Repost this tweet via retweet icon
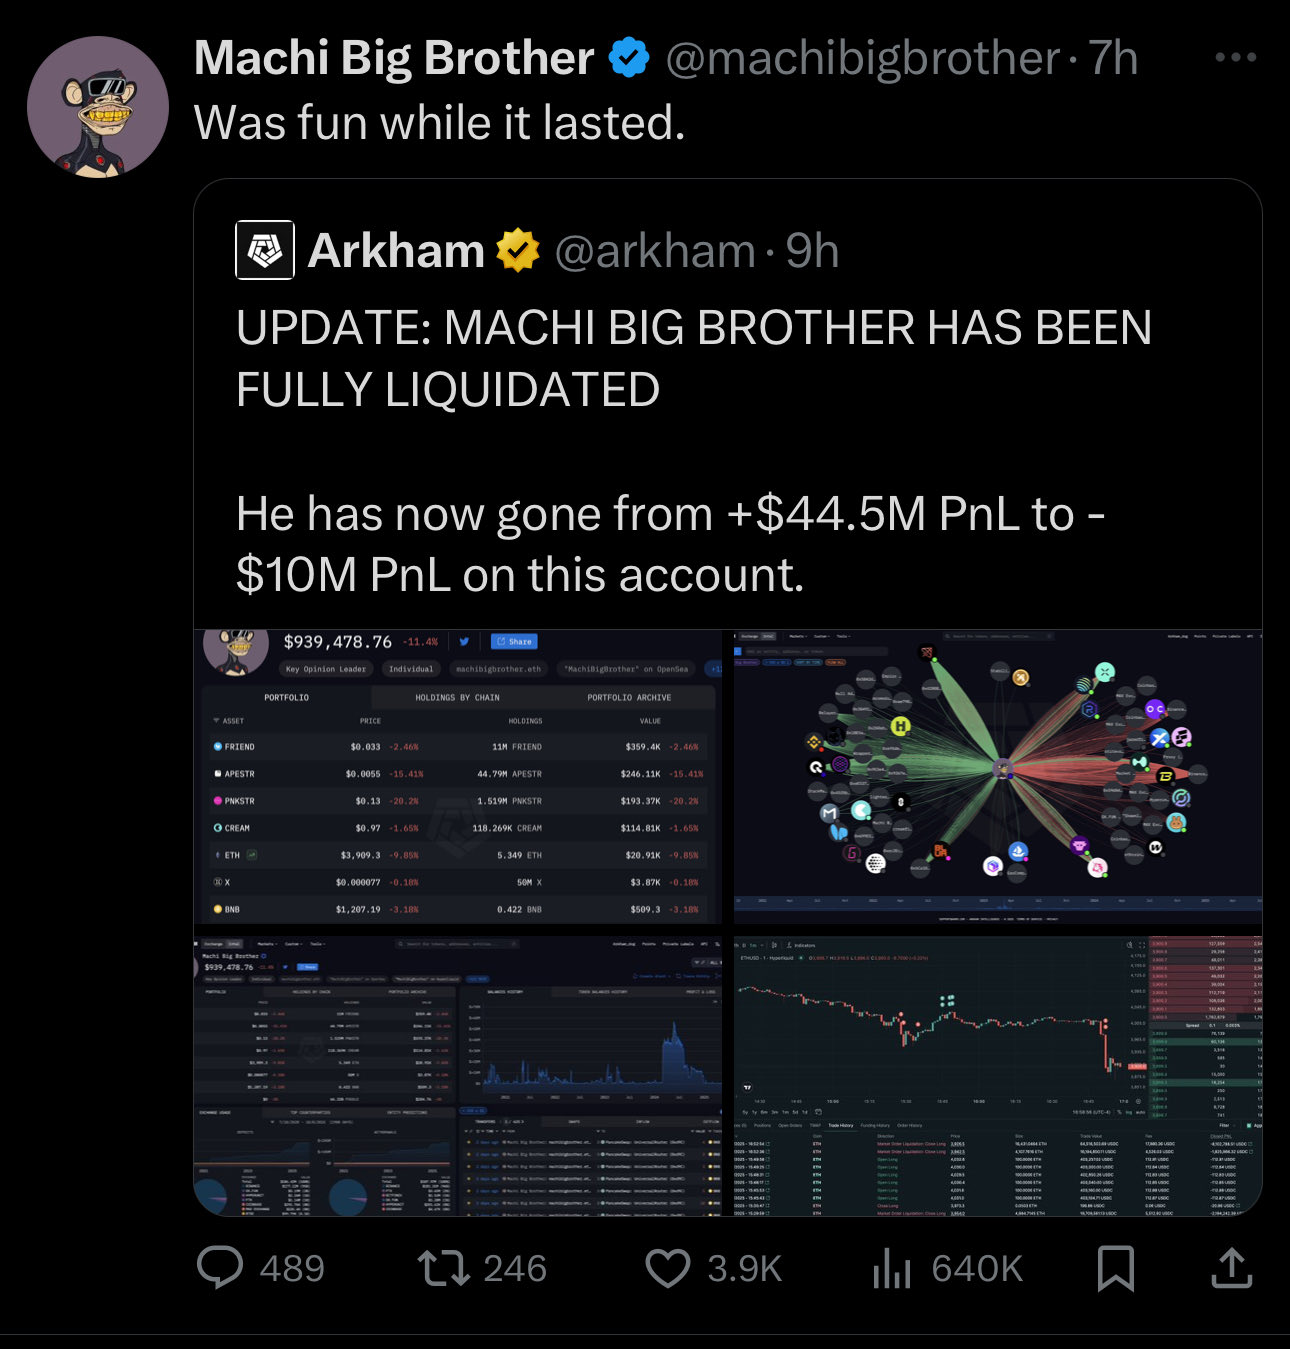The height and width of the screenshot is (1349, 1290). coord(442,1267)
